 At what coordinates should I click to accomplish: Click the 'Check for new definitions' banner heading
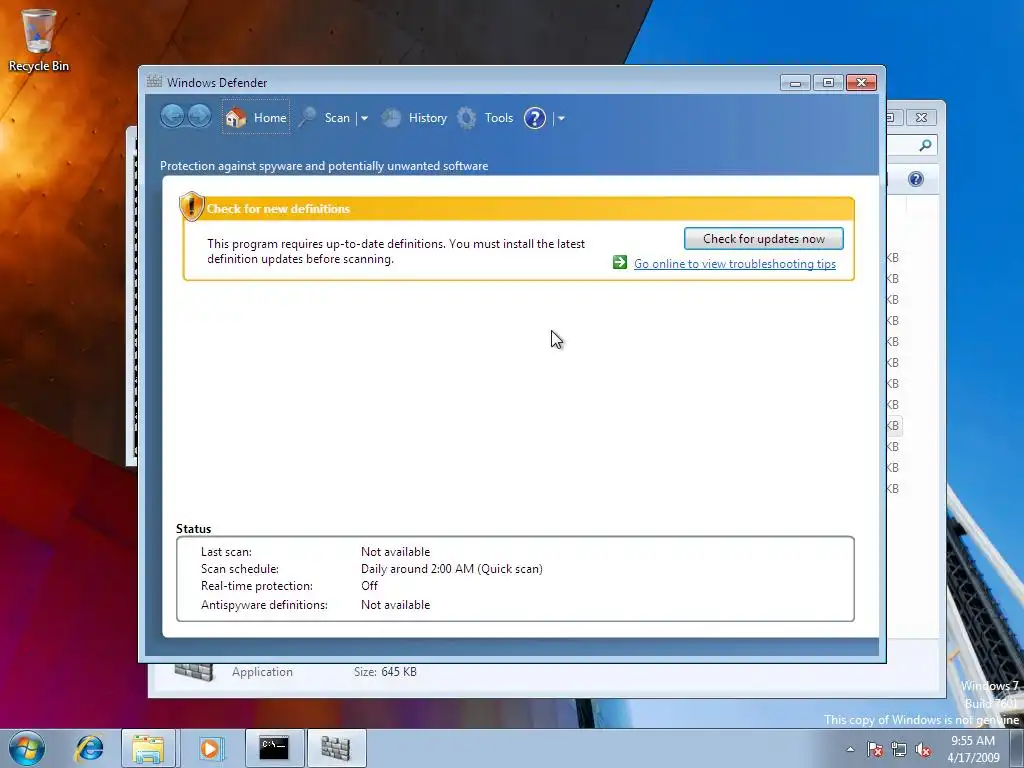pyautogui.click(x=278, y=209)
